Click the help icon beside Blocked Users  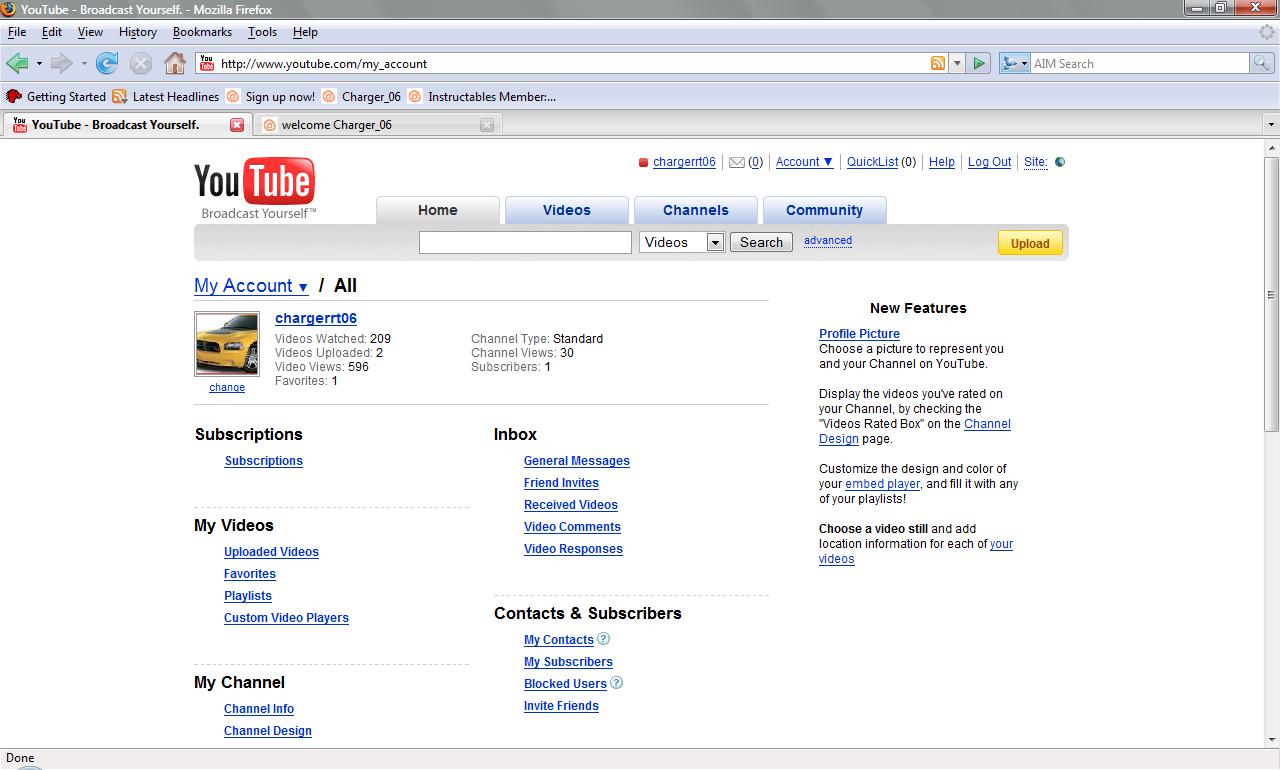pos(616,683)
